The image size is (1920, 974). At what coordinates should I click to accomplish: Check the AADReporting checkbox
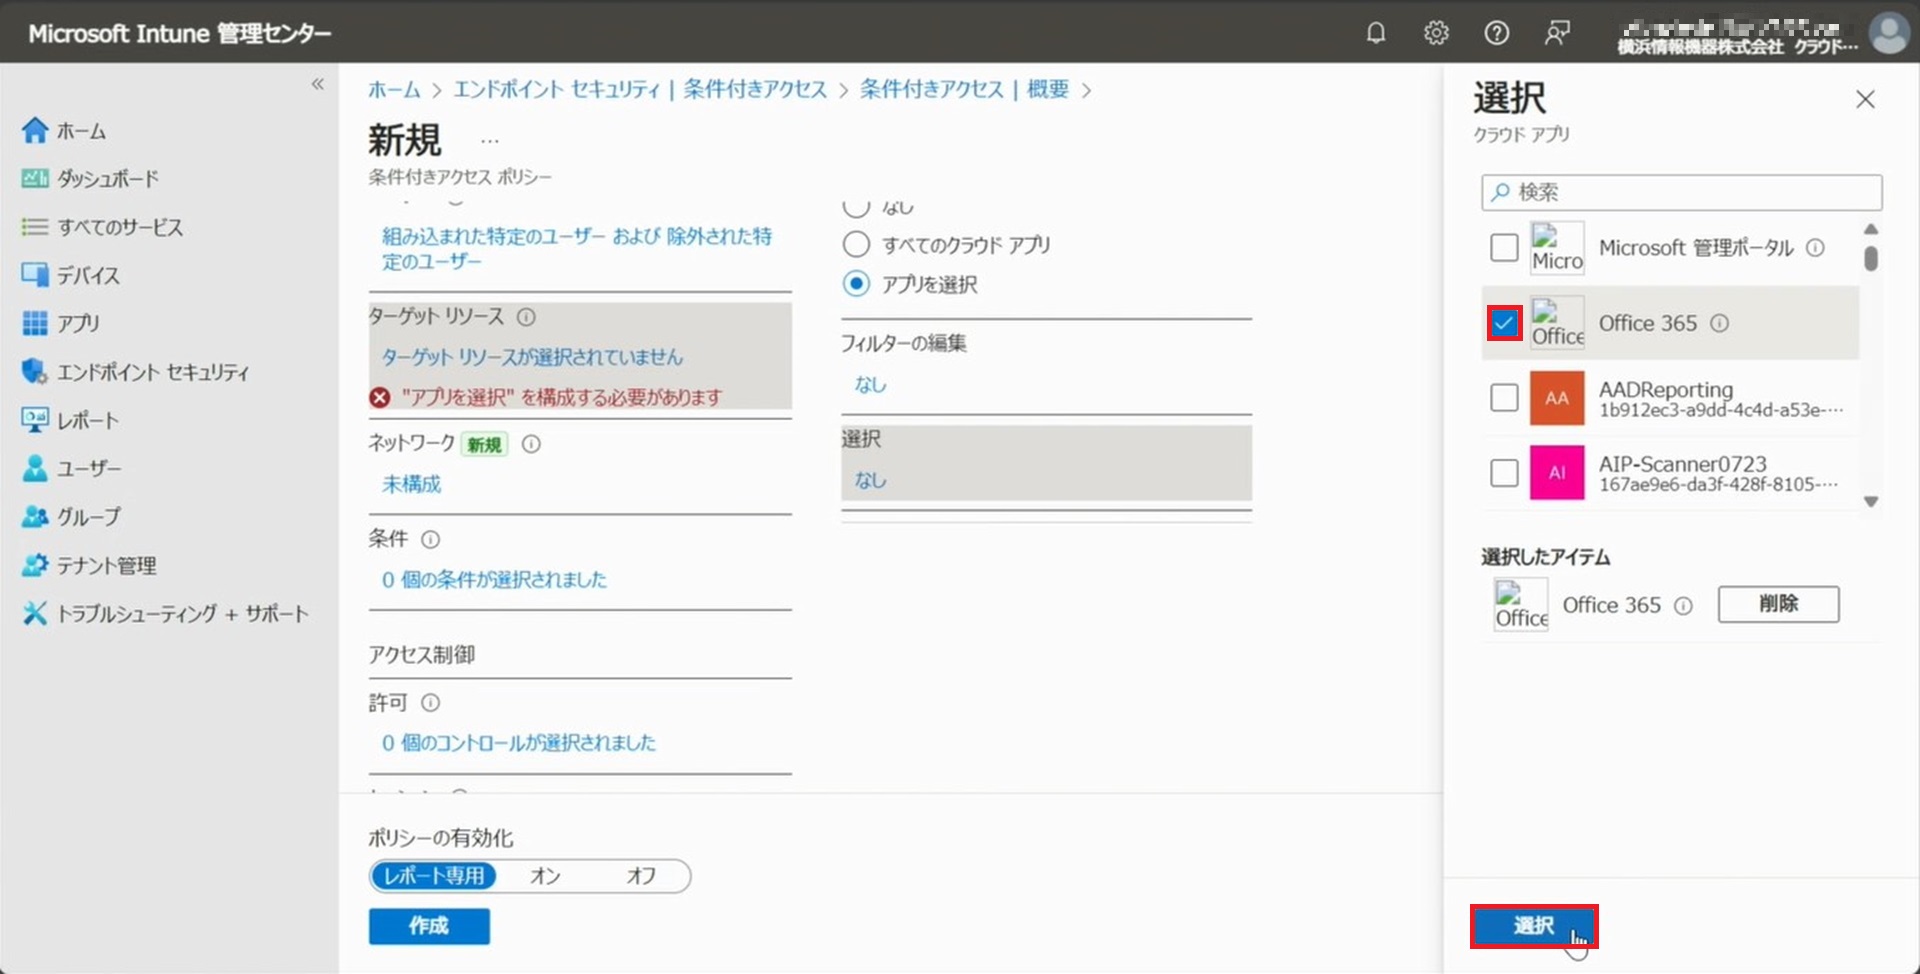click(x=1504, y=398)
